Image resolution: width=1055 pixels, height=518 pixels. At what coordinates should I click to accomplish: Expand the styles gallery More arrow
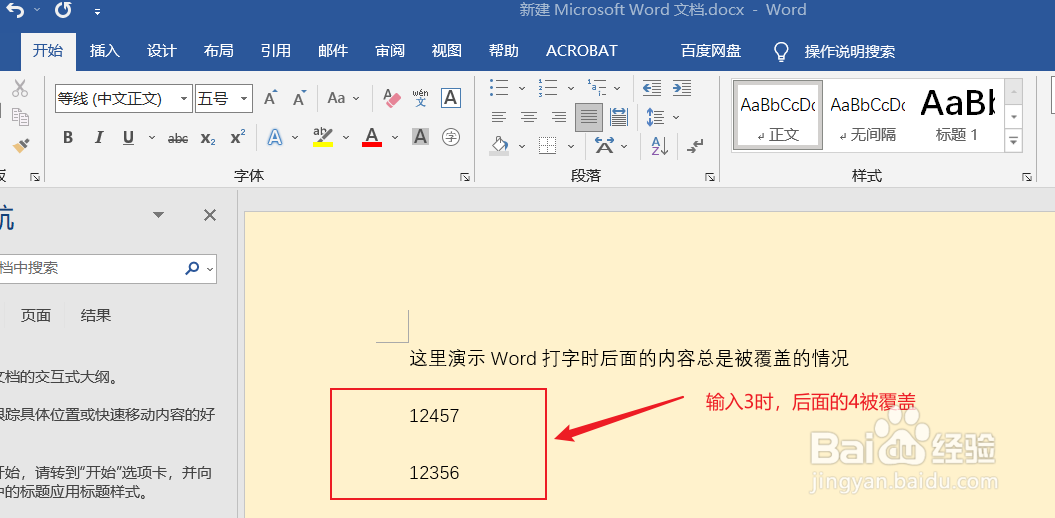1013,141
